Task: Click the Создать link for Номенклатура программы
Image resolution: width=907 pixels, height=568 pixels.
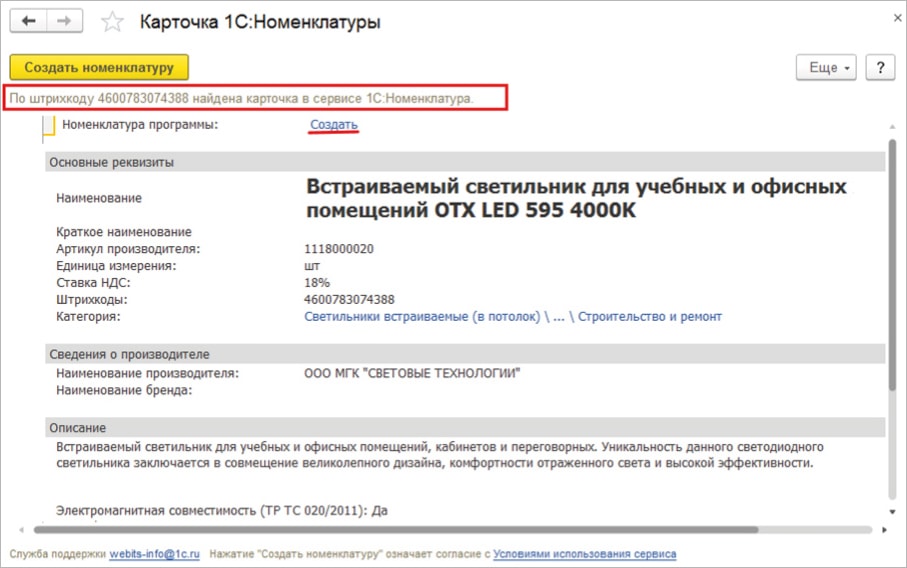Action: click(333, 125)
